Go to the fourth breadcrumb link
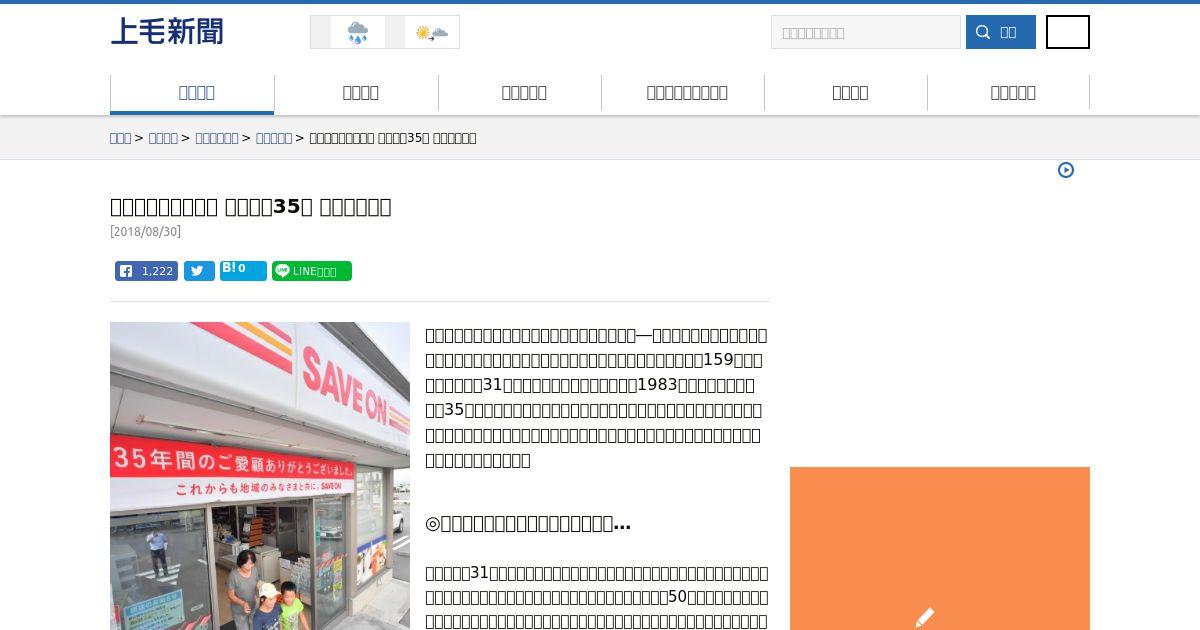Screen dimensions: 1200x630 [x=273, y=138]
